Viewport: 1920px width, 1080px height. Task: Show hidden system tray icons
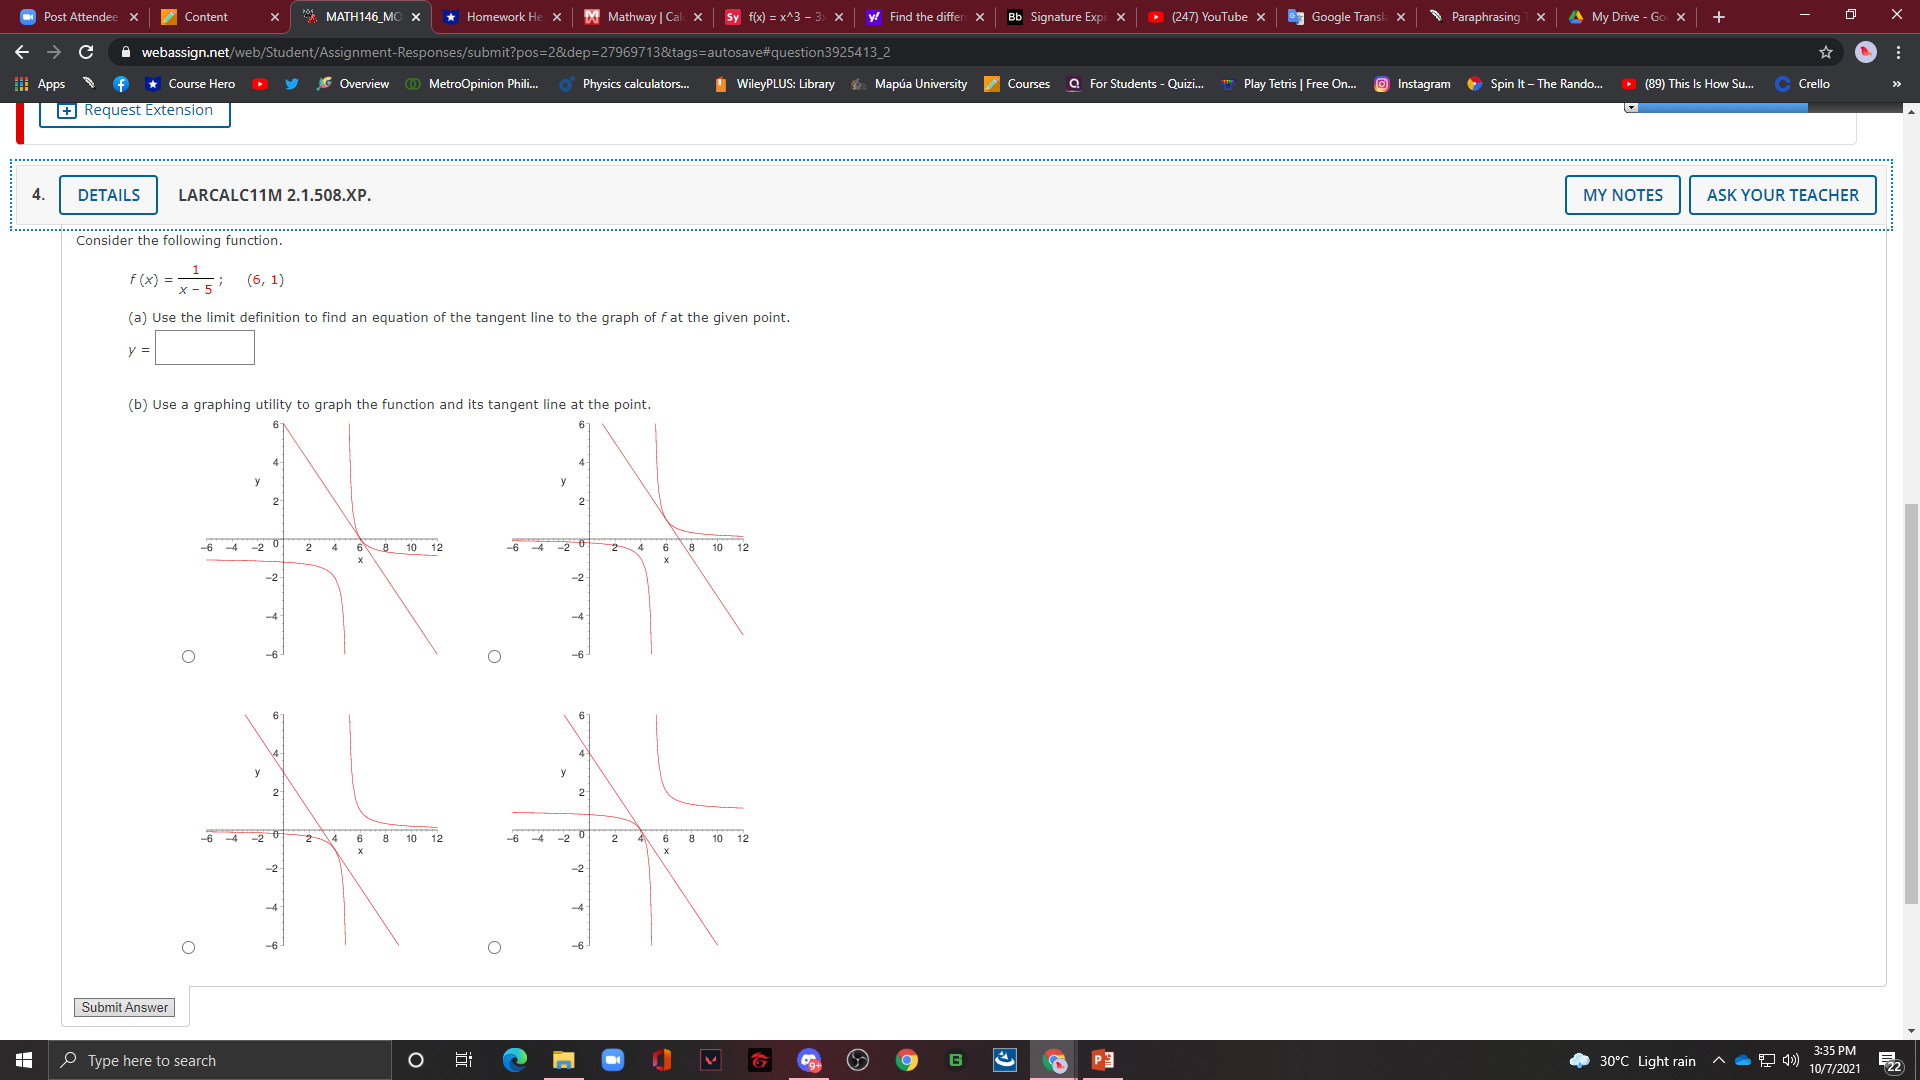[x=1718, y=1060]
